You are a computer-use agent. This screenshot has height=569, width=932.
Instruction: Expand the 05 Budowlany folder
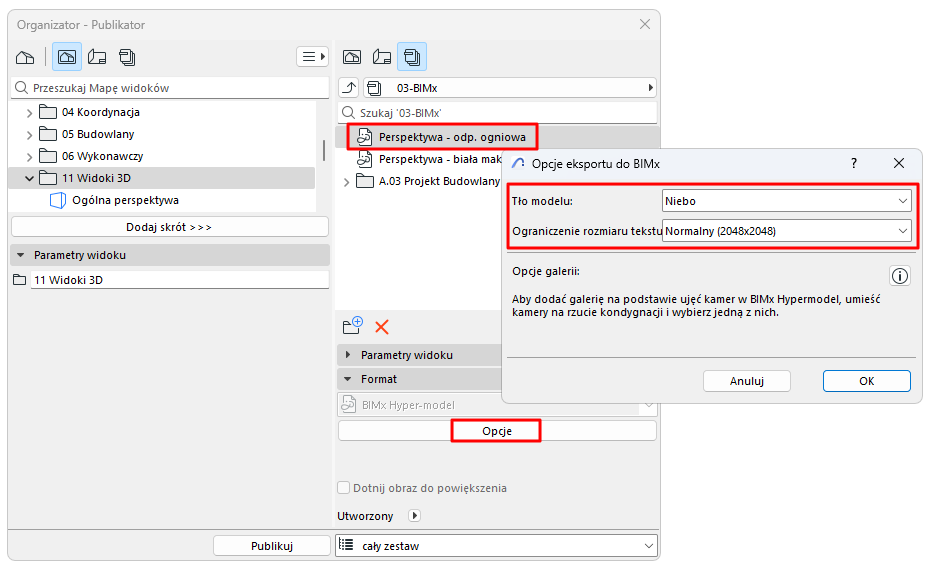(29, 135)
